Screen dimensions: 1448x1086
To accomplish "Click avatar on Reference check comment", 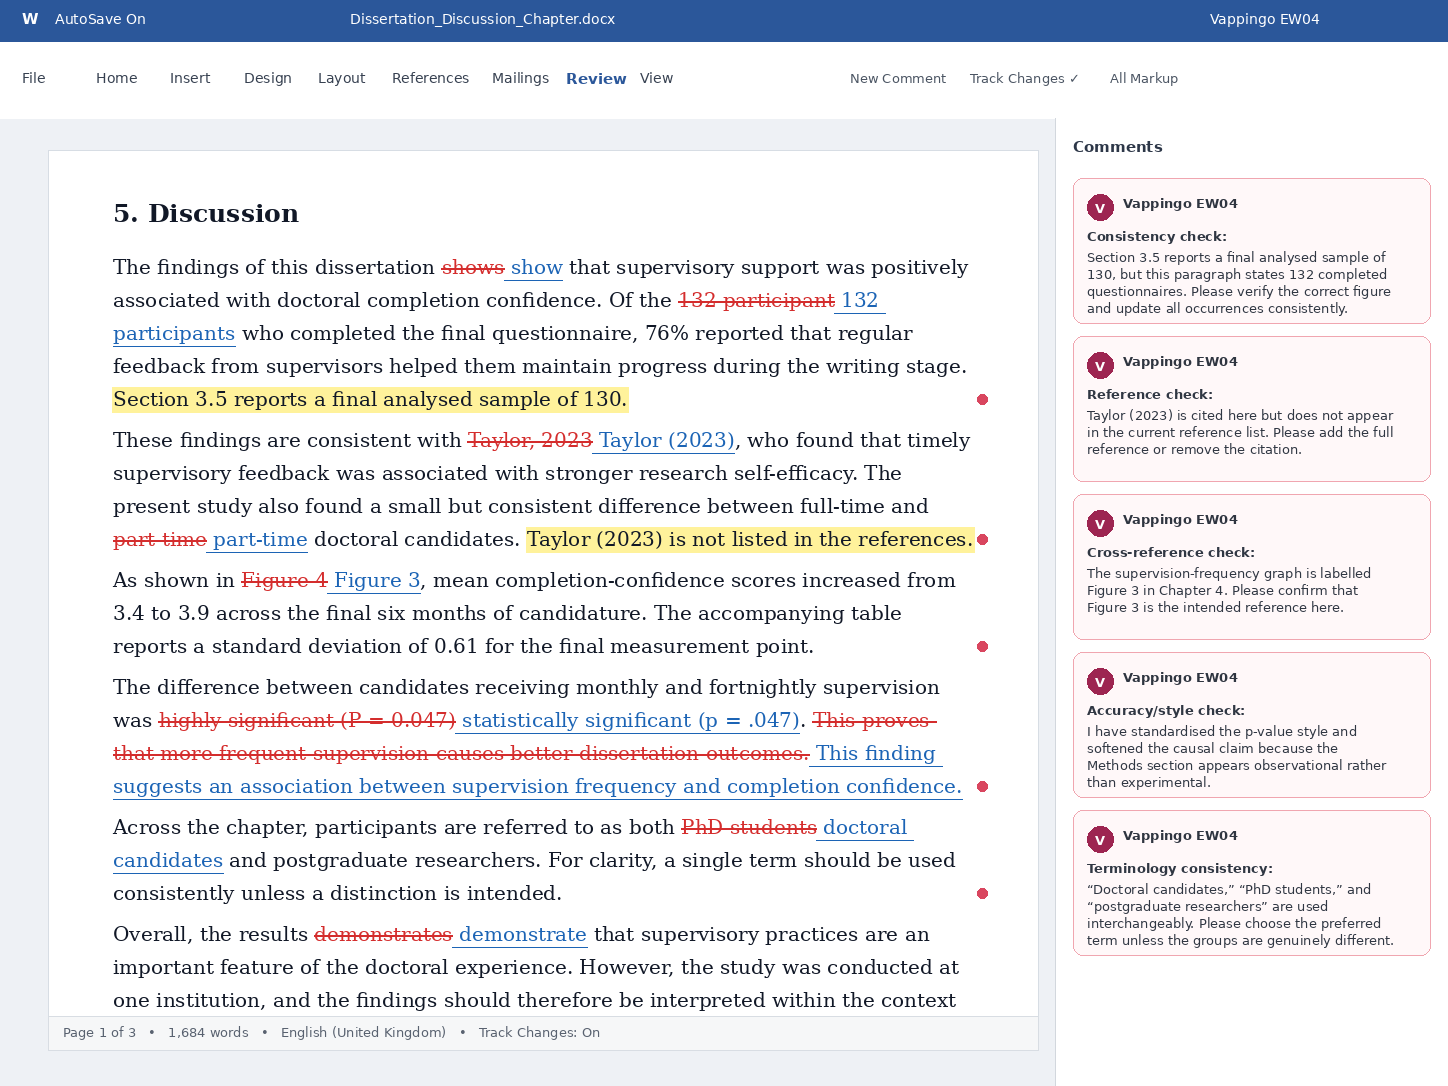I will (1100, 366).
